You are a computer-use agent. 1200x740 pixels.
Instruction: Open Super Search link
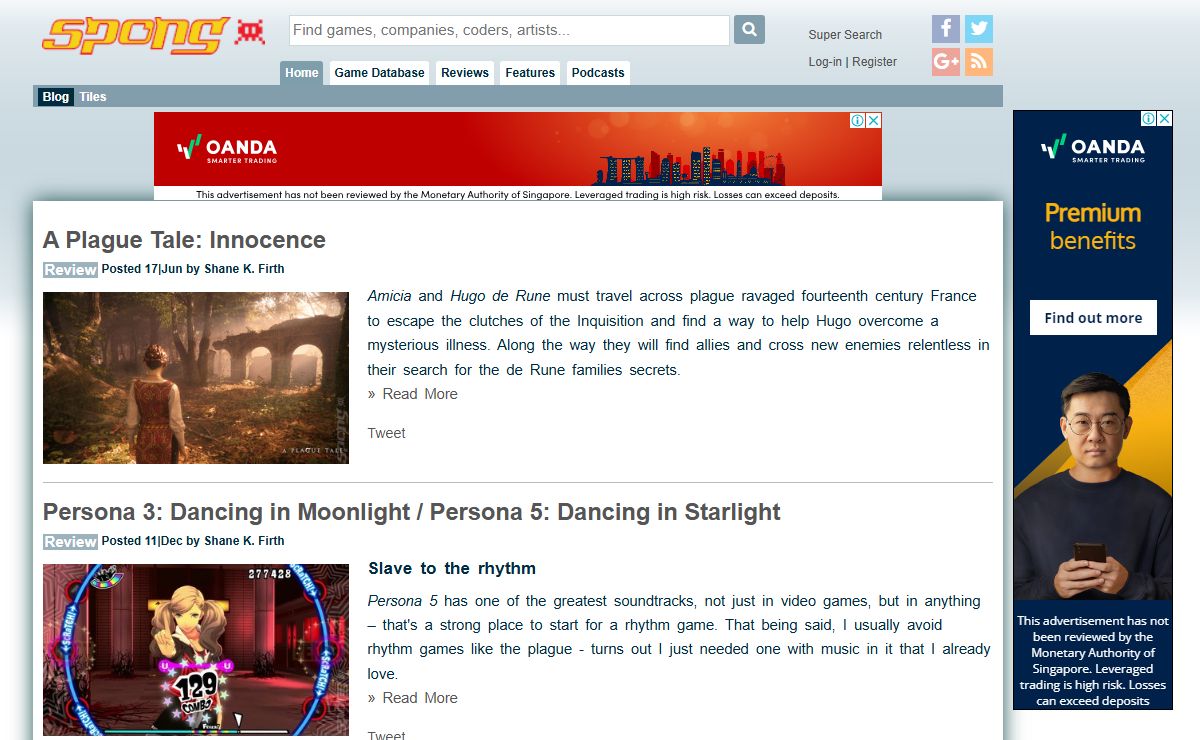tap(845, 35)
